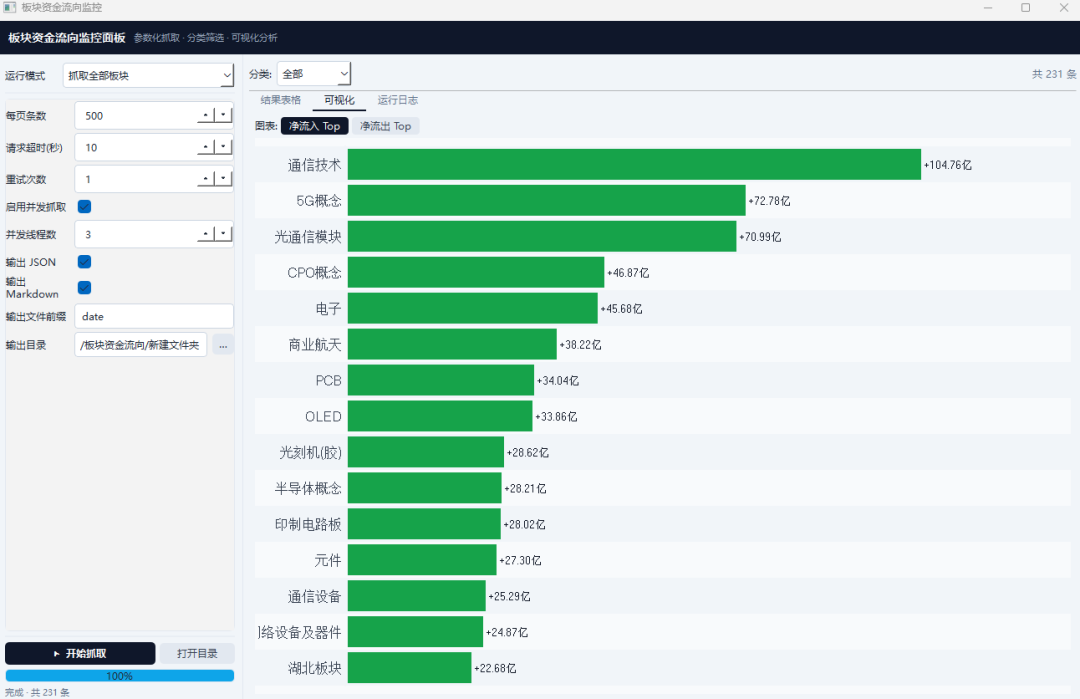Expand the 分类 filter dropdown

point(314,74)
